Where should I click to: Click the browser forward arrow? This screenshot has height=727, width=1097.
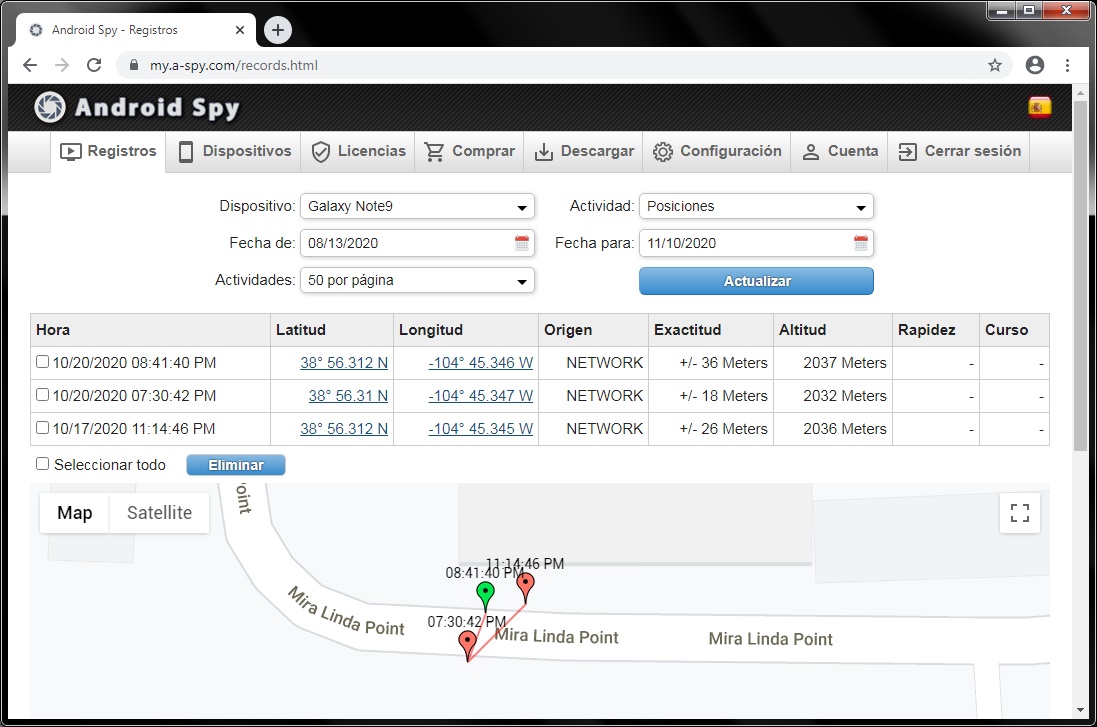pos(62,65)
